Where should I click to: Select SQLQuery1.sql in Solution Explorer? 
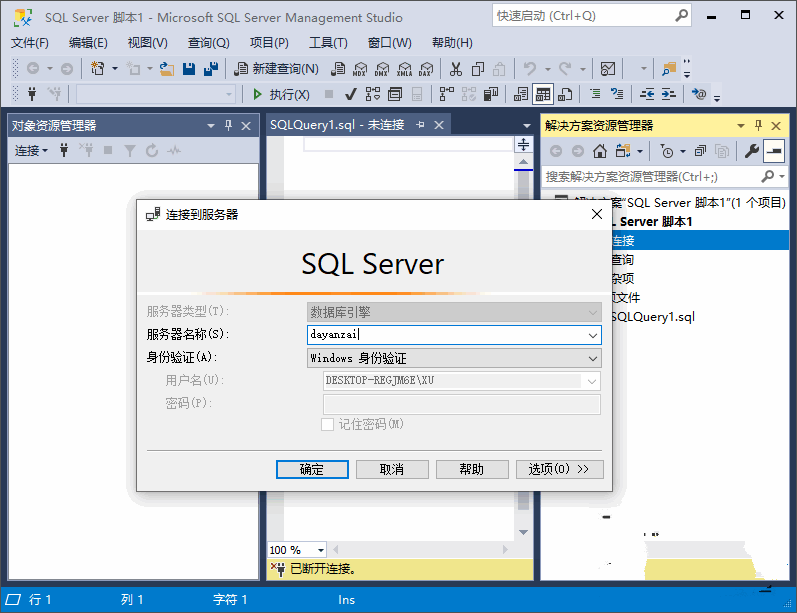click(653, 317)
